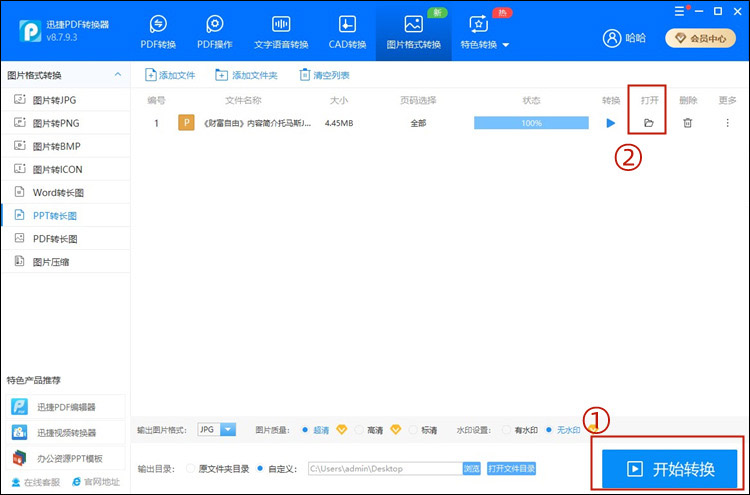Screen dimensions: 750x495
Task: Choose 自定义 output directory radio
Action: pos(260,469)
